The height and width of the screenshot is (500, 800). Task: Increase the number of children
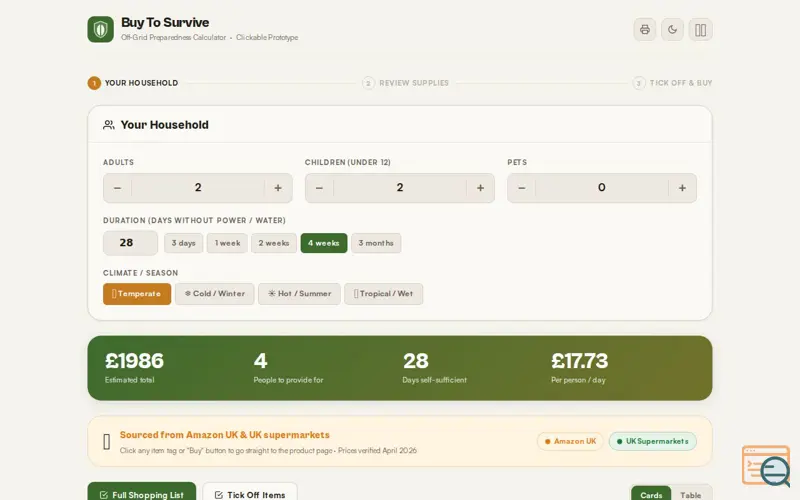point(480,188)
